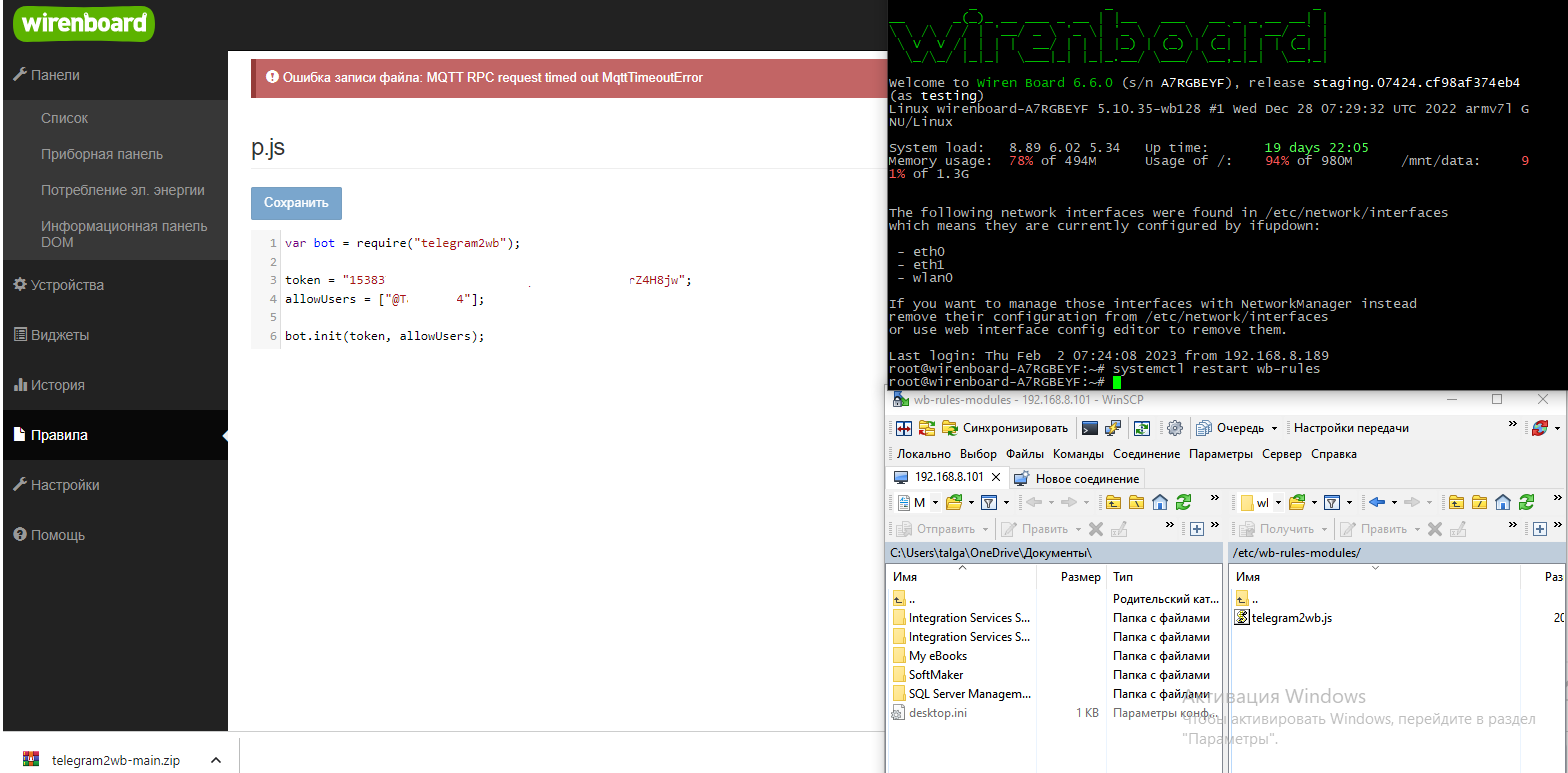
Task: Open the Сервер menu
Action: 1282,454
